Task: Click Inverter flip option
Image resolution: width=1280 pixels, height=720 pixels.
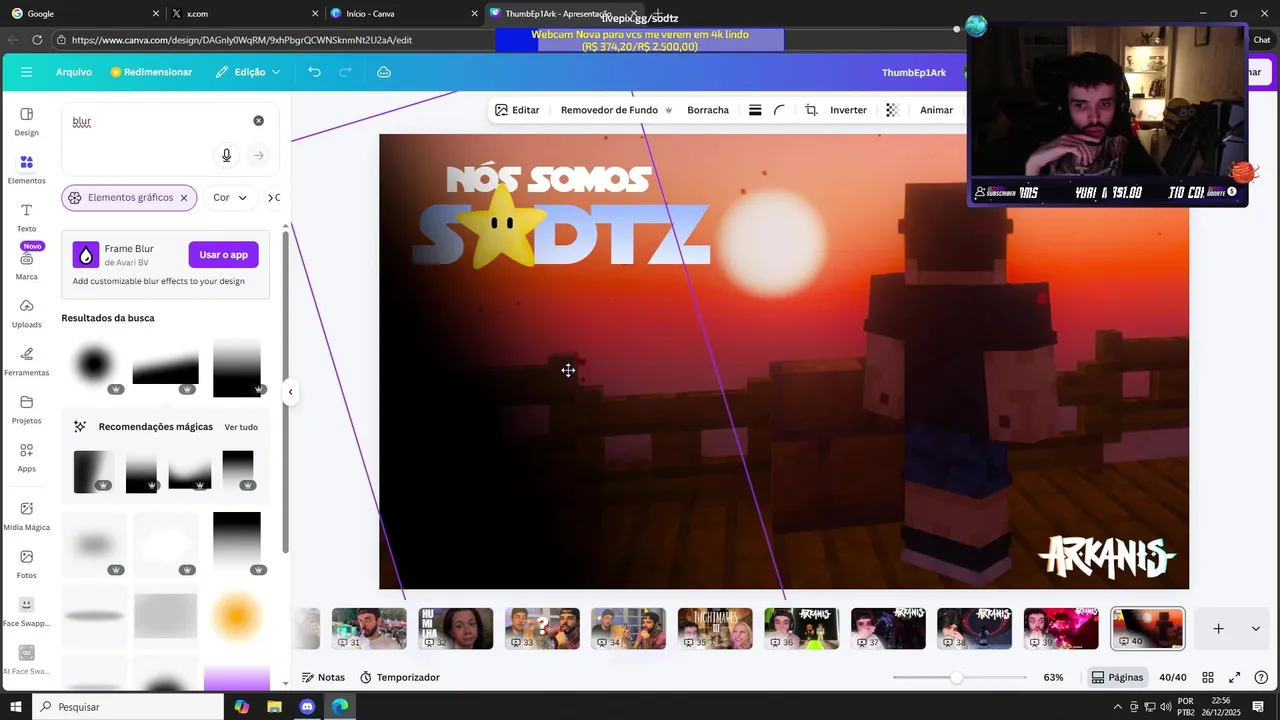Action: 848,110
